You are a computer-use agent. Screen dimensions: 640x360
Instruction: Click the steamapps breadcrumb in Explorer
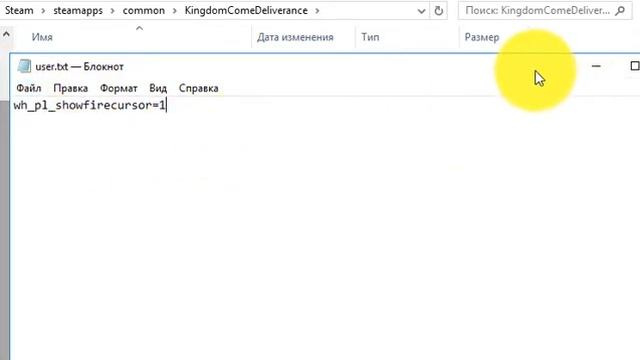[78, 11]
